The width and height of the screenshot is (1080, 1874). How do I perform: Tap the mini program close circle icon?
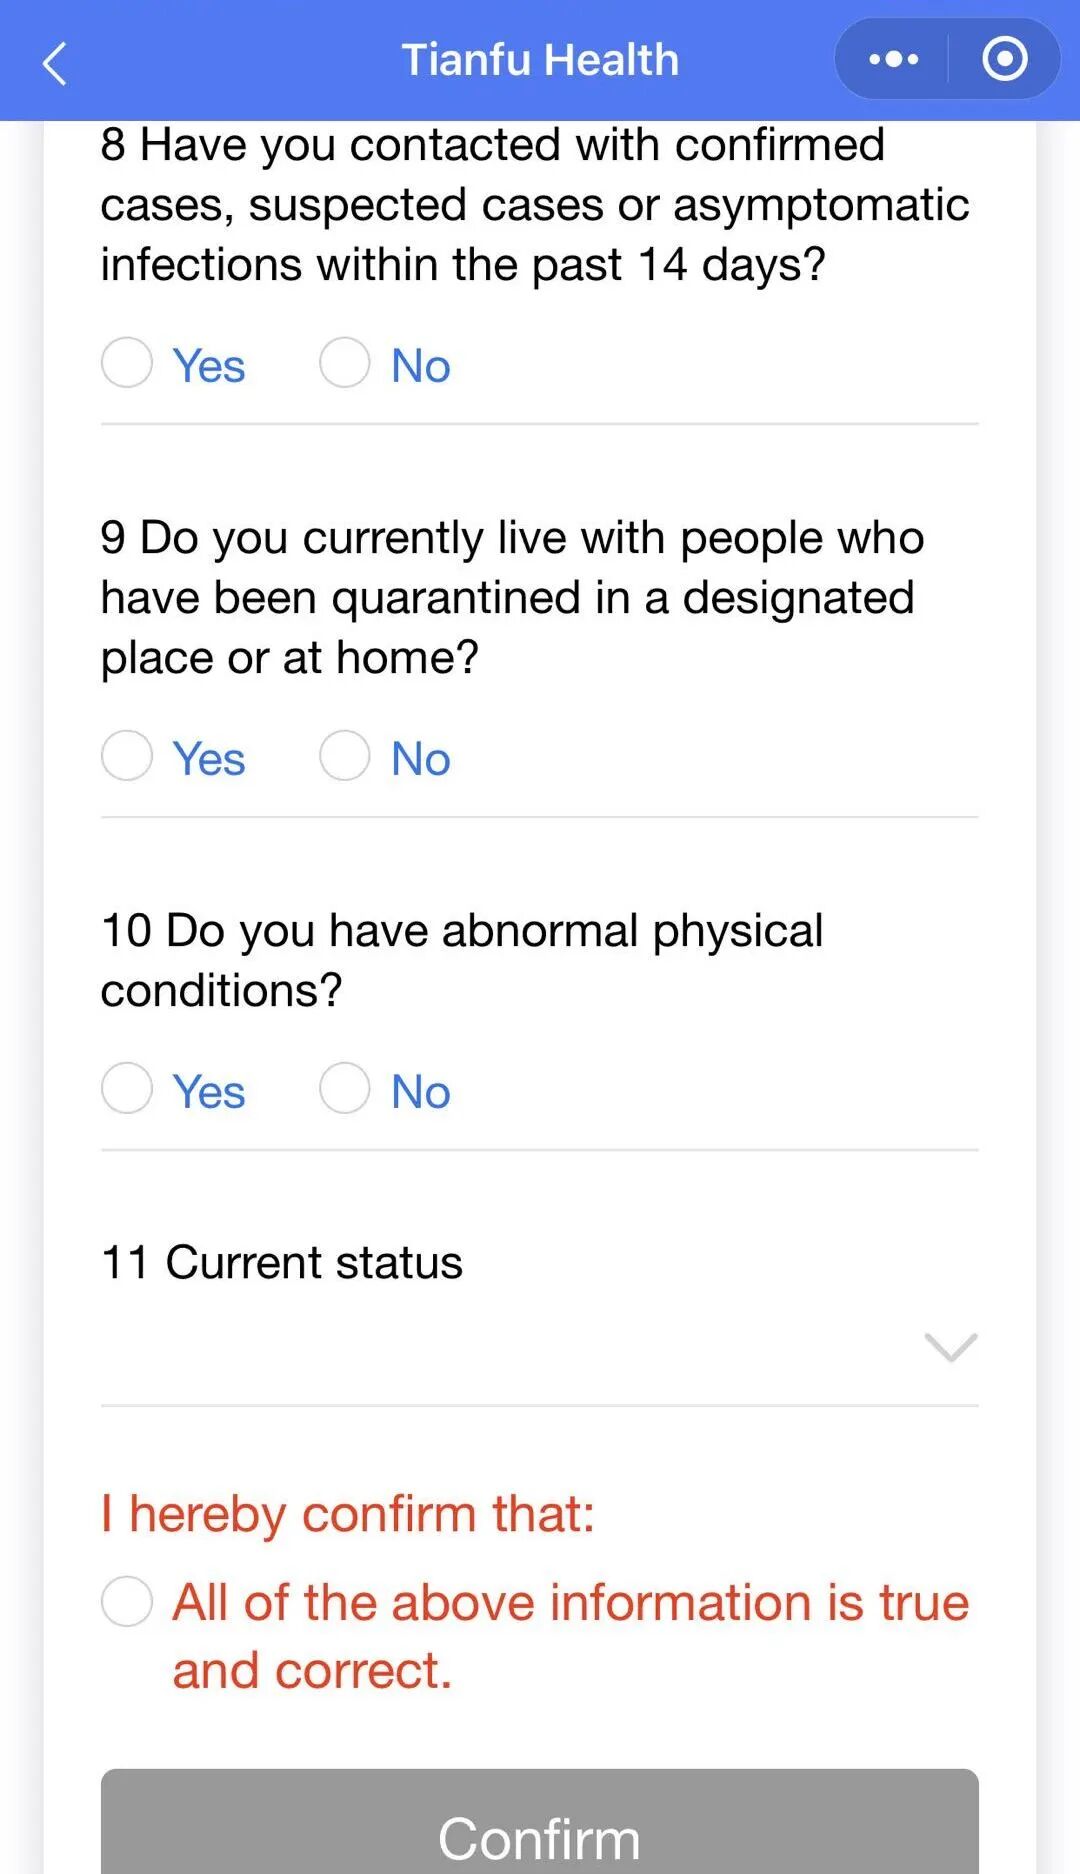point(1004,59)
